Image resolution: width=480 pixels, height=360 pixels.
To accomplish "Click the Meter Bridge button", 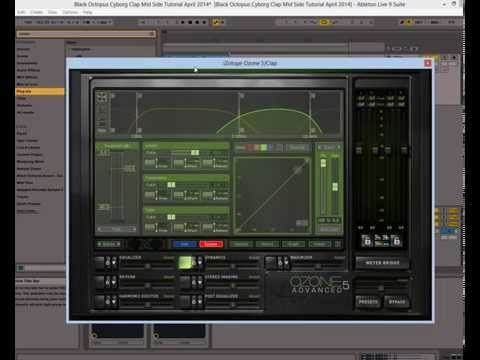I will [x=382, y=263].
